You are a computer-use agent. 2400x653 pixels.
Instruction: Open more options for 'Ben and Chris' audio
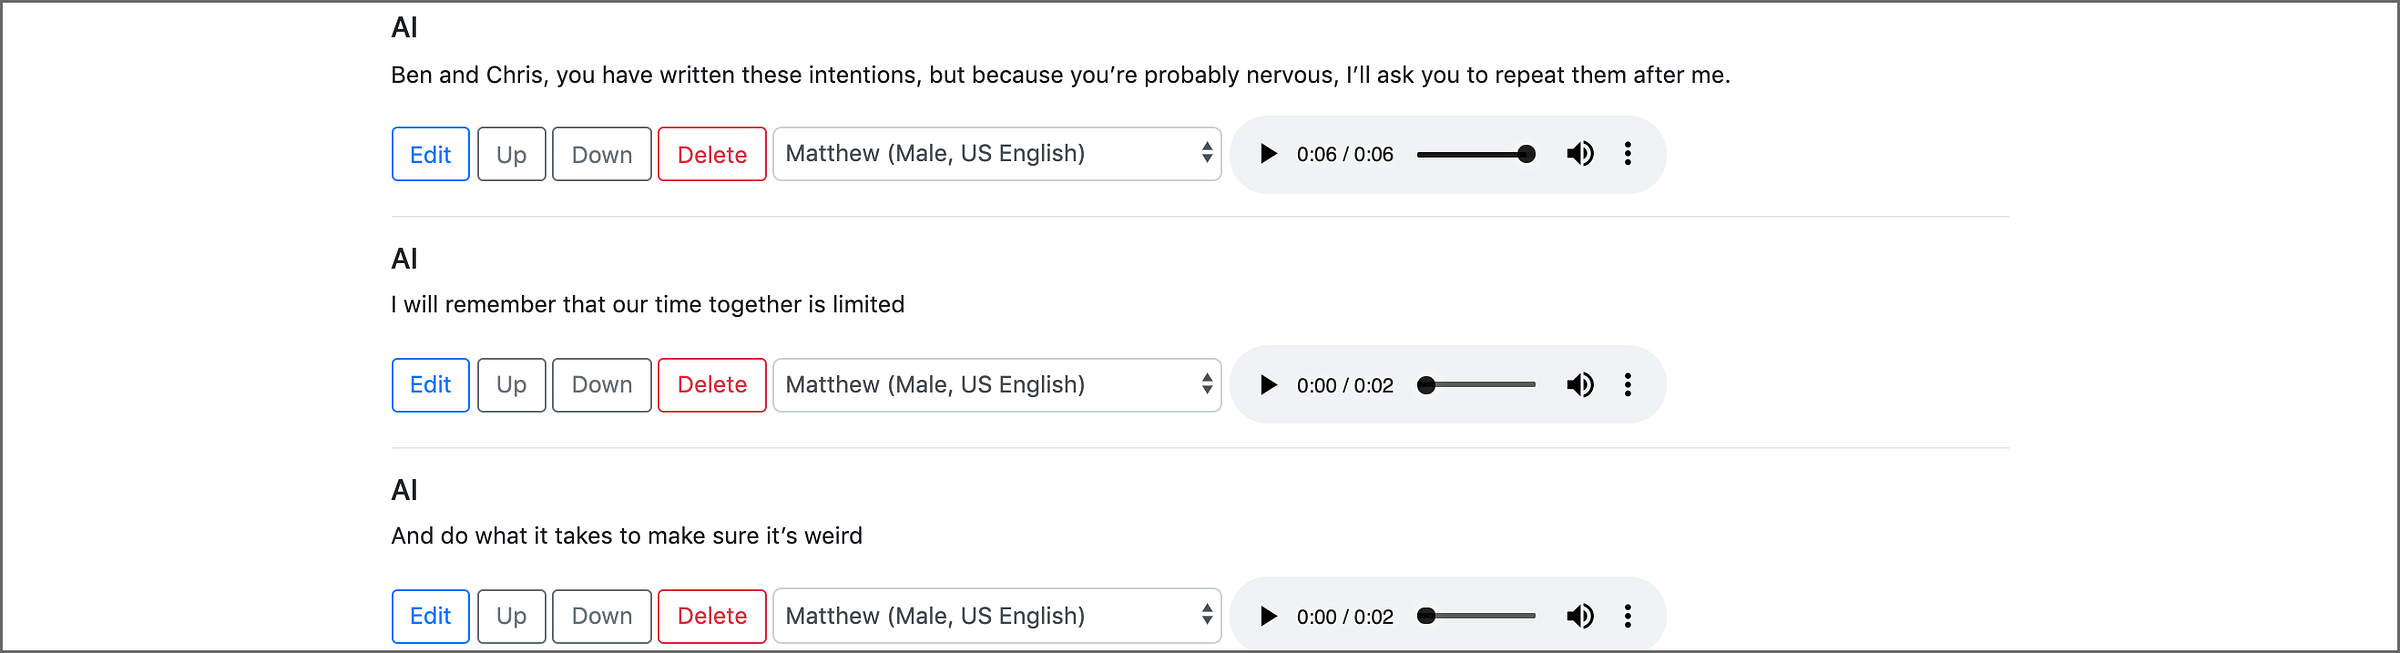tap(1628, 154)
